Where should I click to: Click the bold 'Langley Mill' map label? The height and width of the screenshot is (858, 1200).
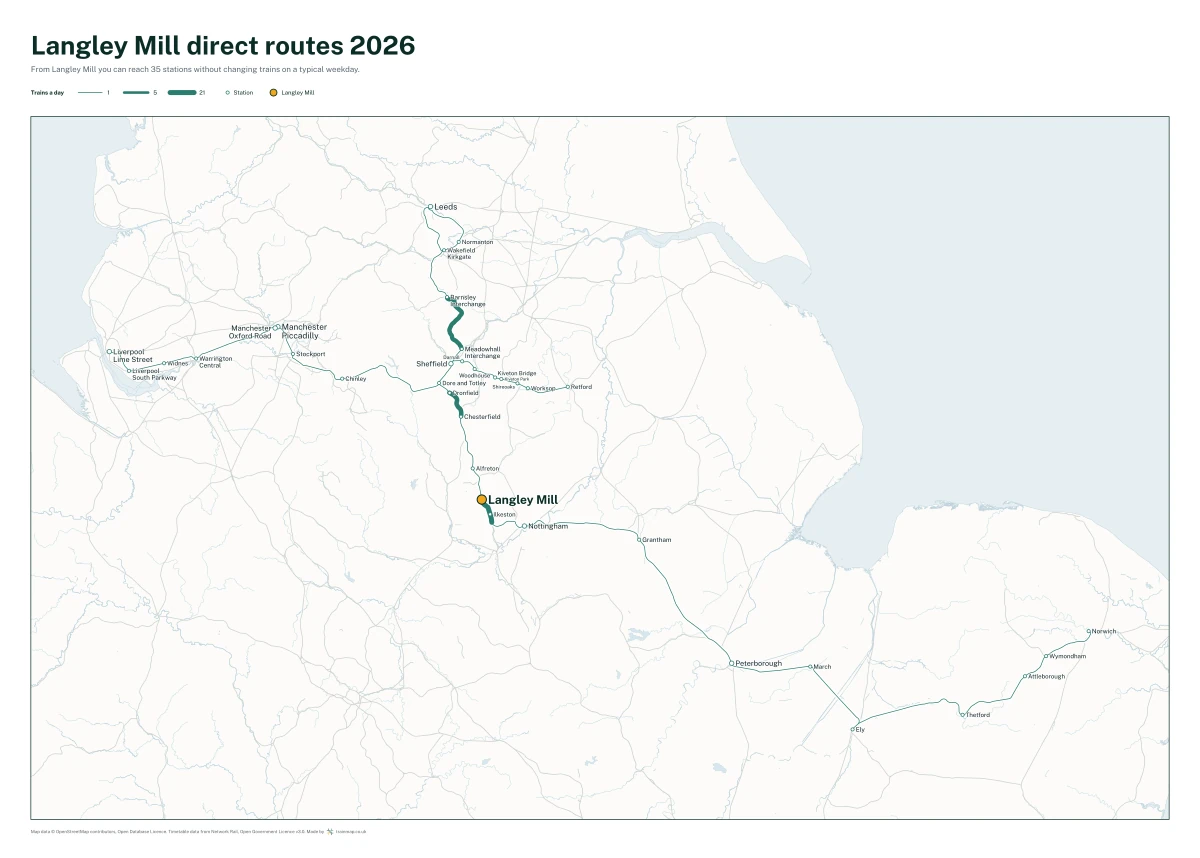523,499
